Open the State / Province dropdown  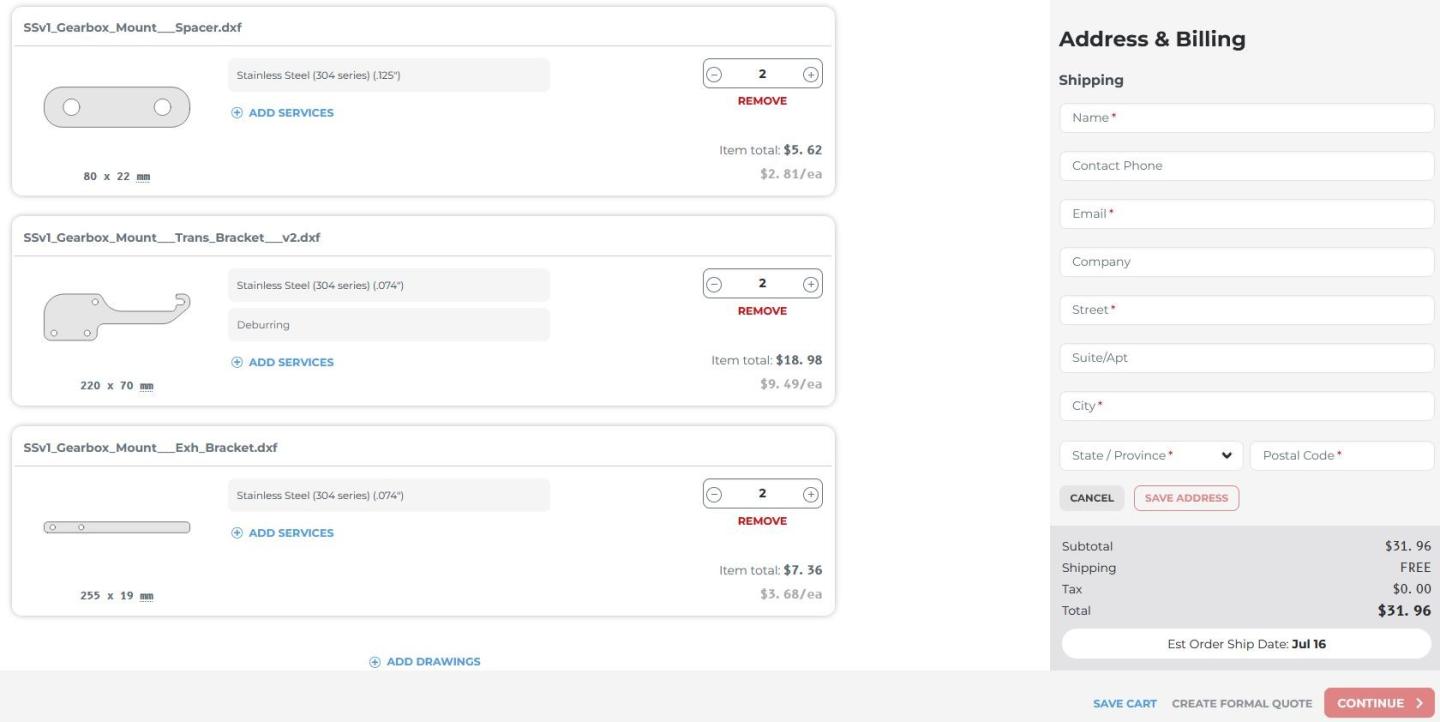[1150, 456]
